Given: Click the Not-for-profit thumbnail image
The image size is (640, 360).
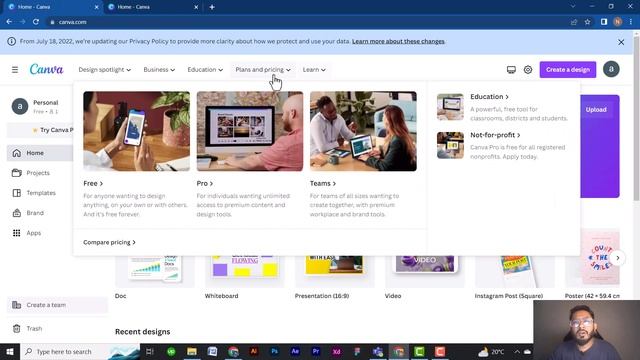Looking at the screenshot, I should coord(450,145).
